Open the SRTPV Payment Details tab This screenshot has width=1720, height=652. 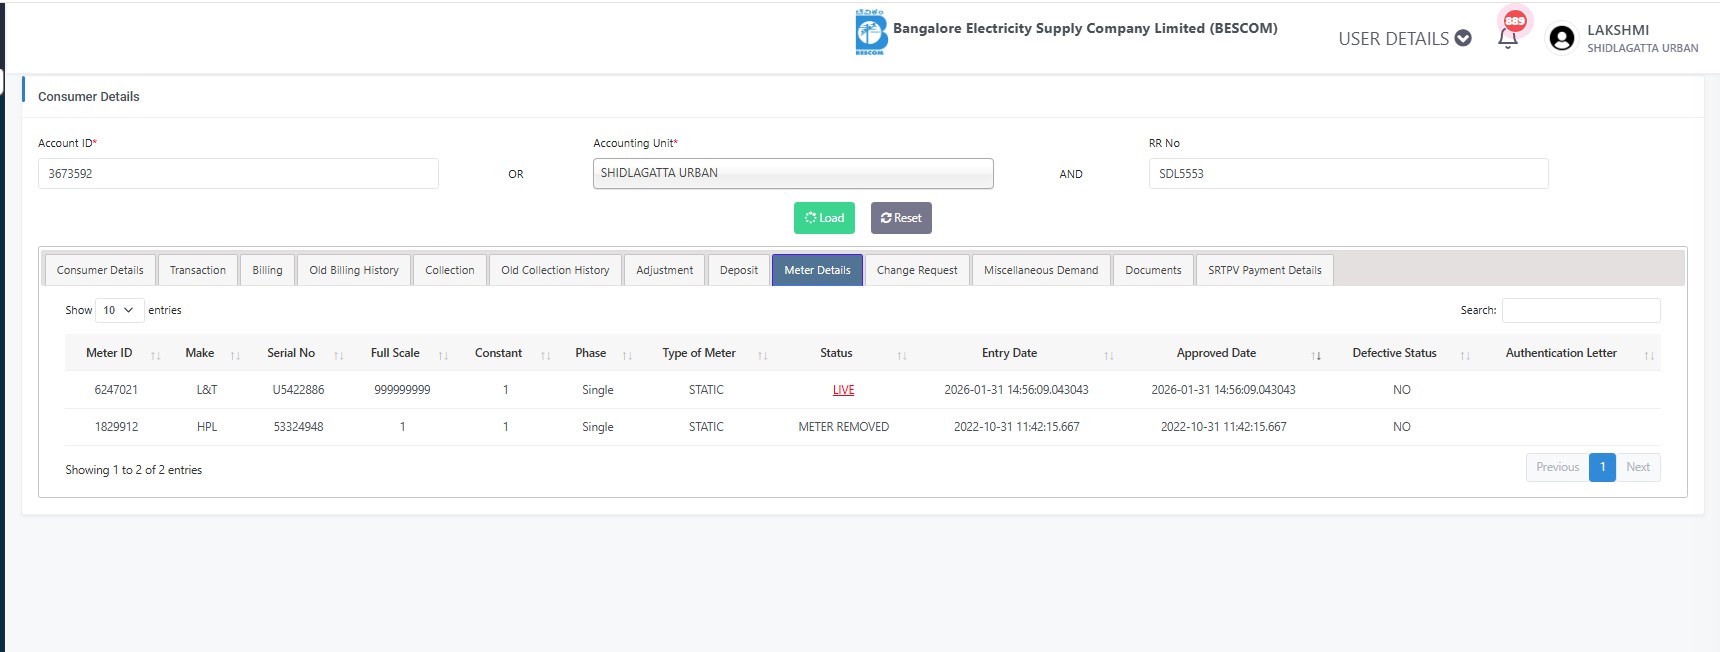click(1264, 270)
